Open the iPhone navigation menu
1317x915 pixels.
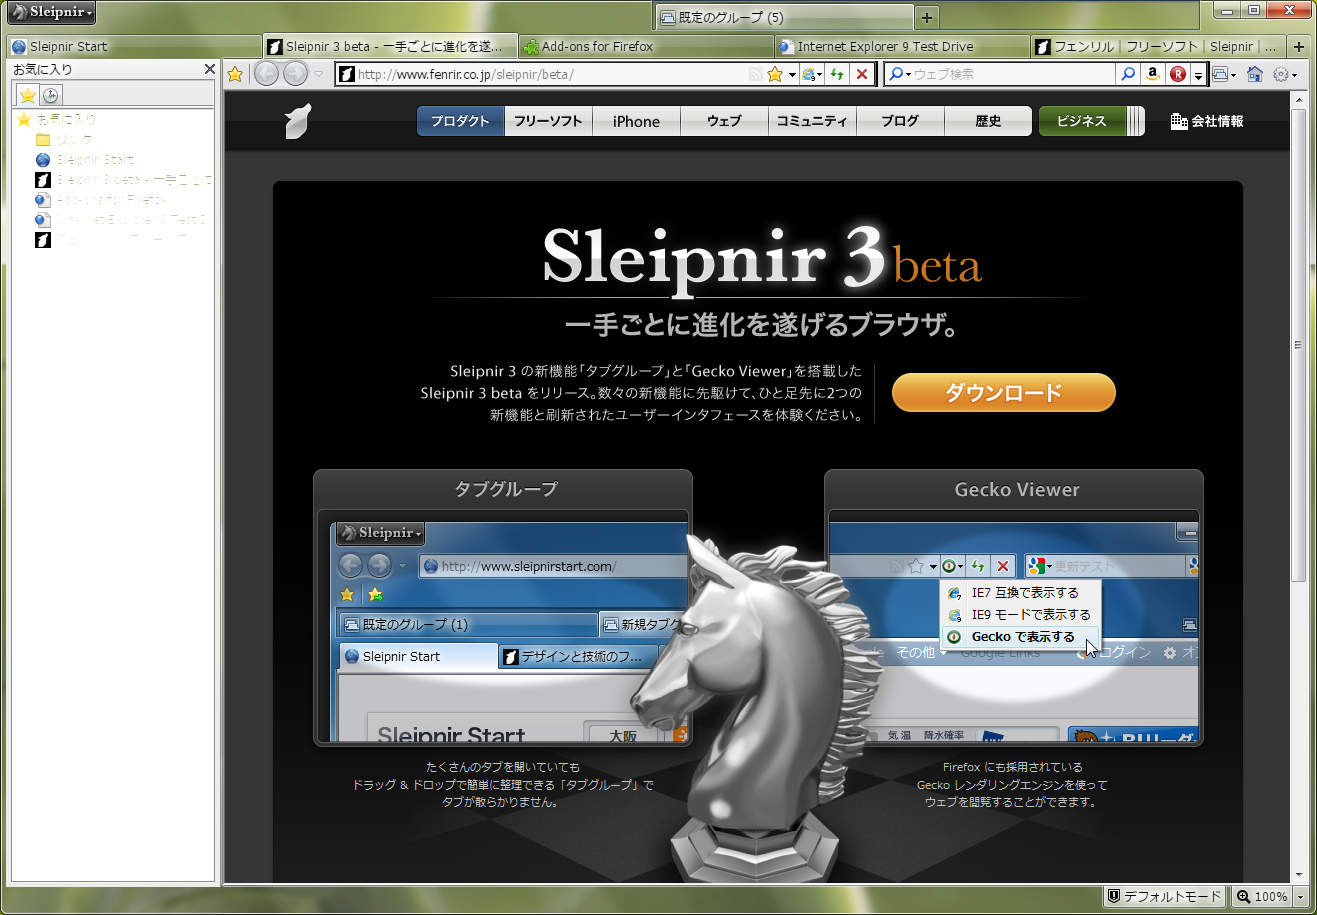coord(636,121)
